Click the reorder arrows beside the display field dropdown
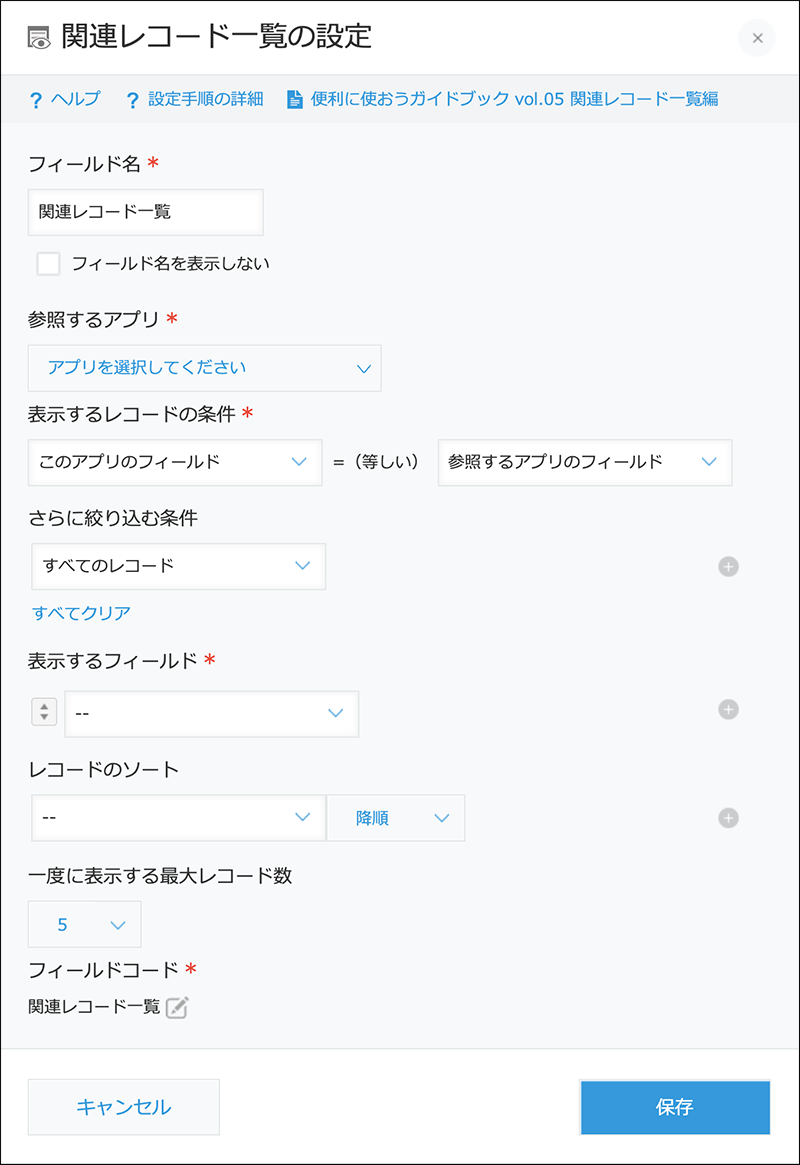Viewport: 800px width, 1165px height. click(44, 713)
